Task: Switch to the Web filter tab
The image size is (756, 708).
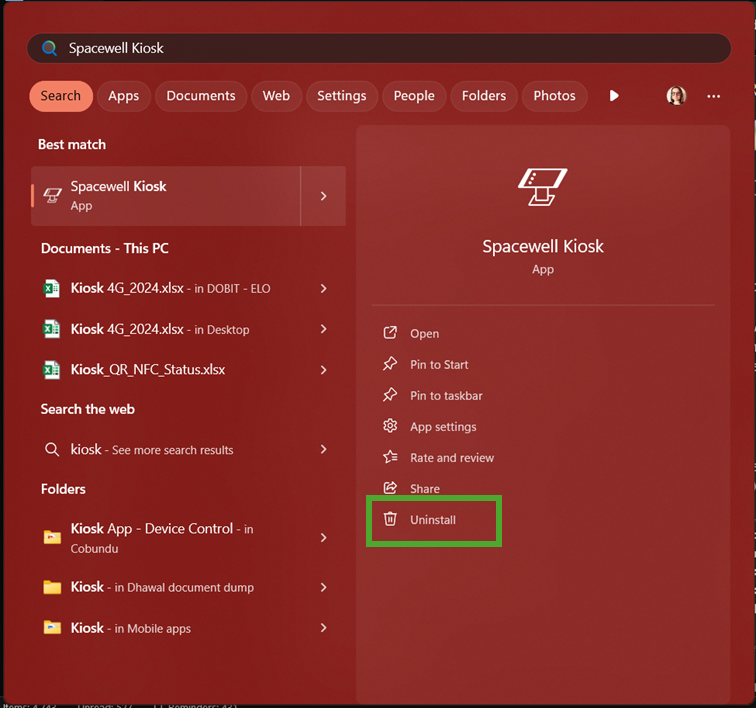Action: pos(276,96)
